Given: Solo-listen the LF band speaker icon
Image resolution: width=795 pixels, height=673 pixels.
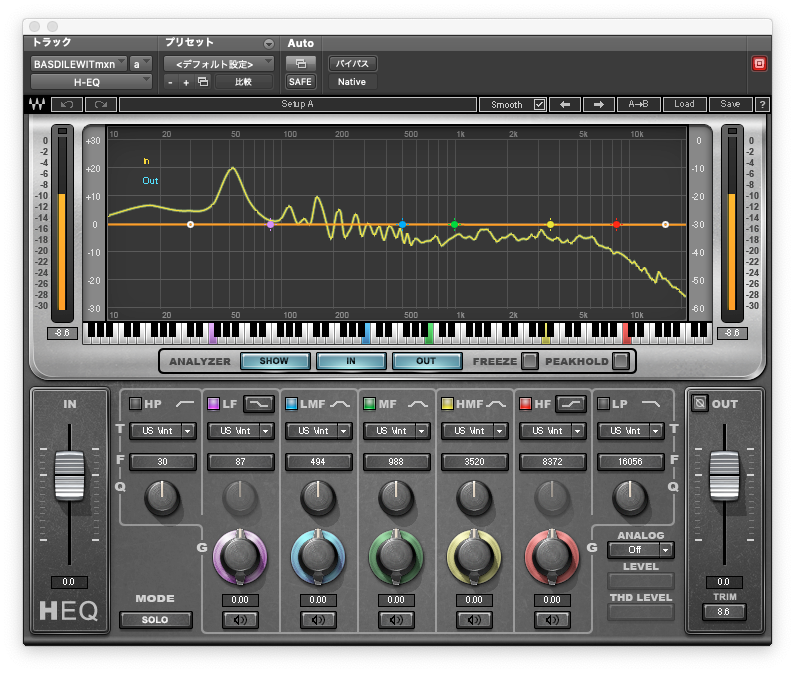Looking at the screenshot, I should [x=240, y=620].
